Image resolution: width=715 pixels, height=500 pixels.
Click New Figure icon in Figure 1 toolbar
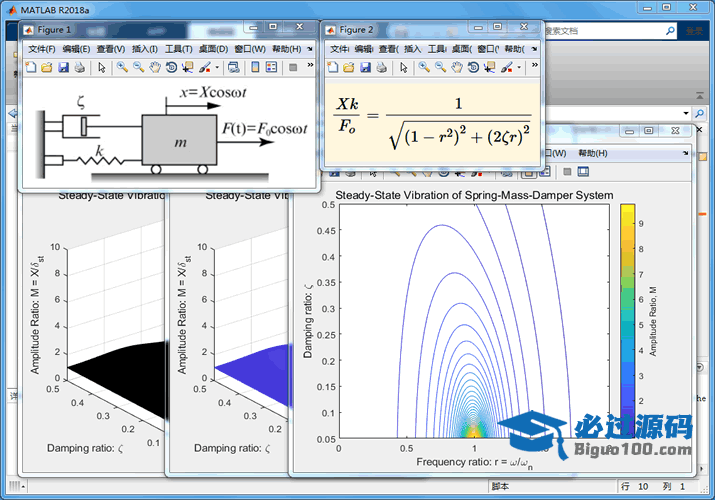click(x=31, y=67)
